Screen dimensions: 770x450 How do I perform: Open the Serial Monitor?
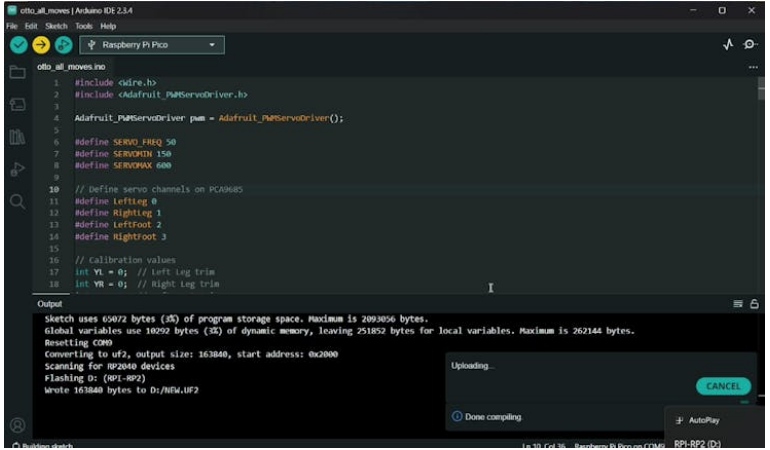click(x=750, y=45)
